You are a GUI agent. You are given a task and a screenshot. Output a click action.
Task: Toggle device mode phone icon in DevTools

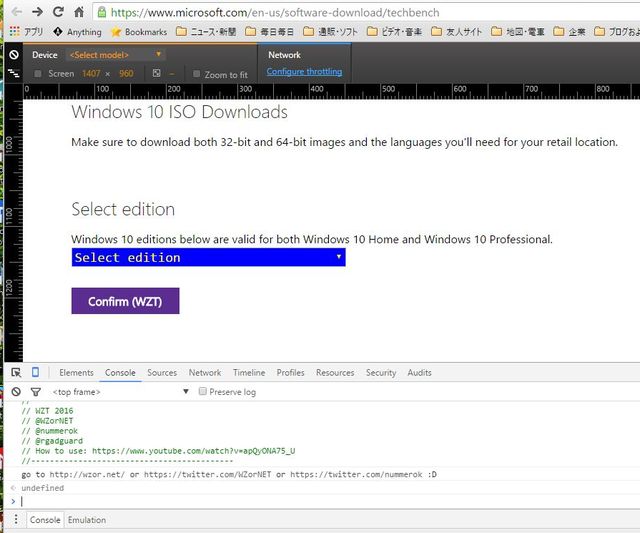pyautogui.click(x=36, y=372)
